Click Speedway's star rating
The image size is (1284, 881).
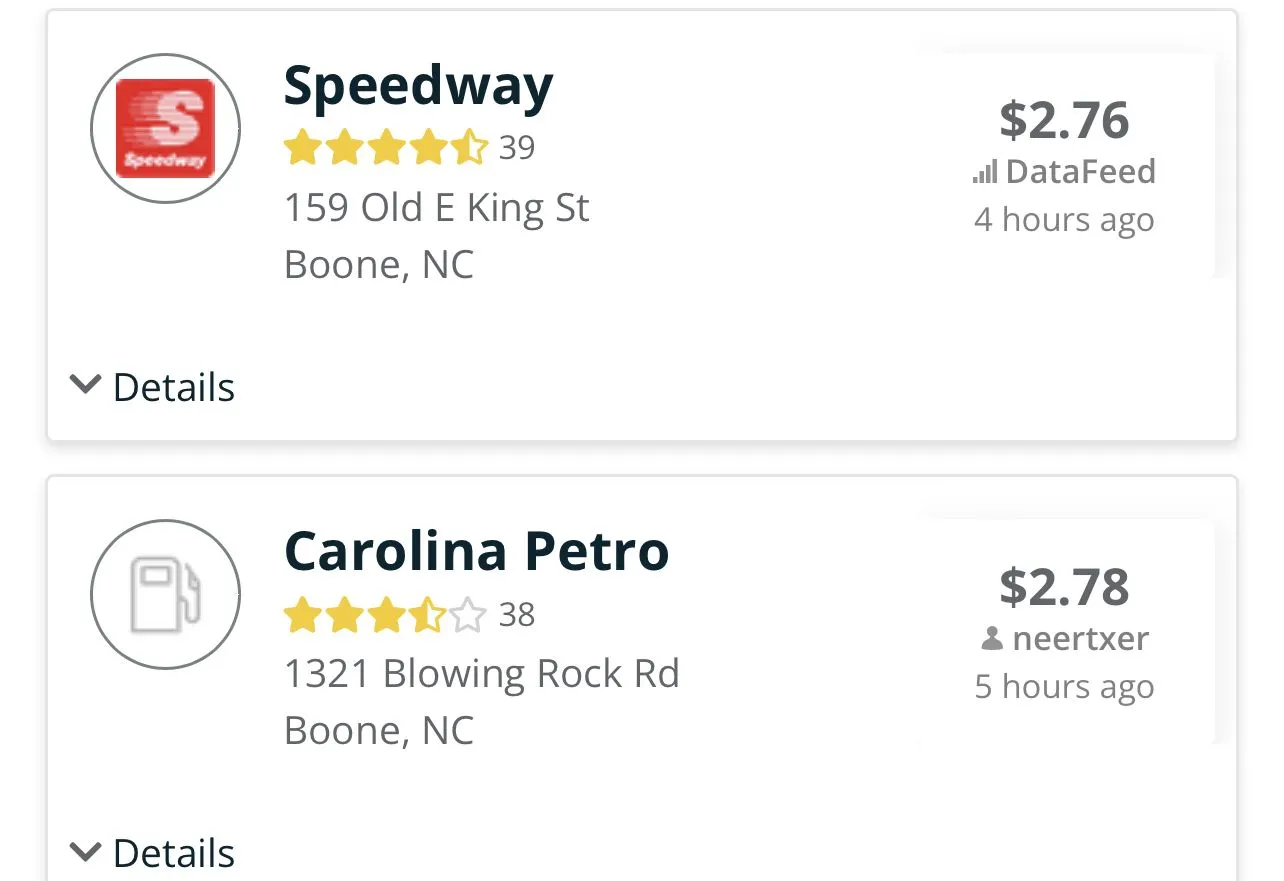point(385,148)
